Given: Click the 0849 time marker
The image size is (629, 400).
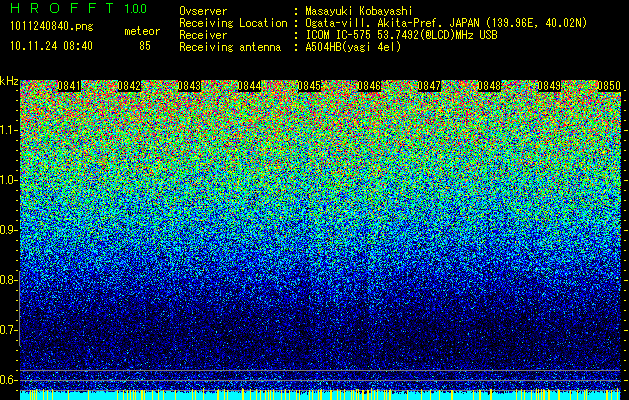Looking at the screenshot, I should (549, 86).
